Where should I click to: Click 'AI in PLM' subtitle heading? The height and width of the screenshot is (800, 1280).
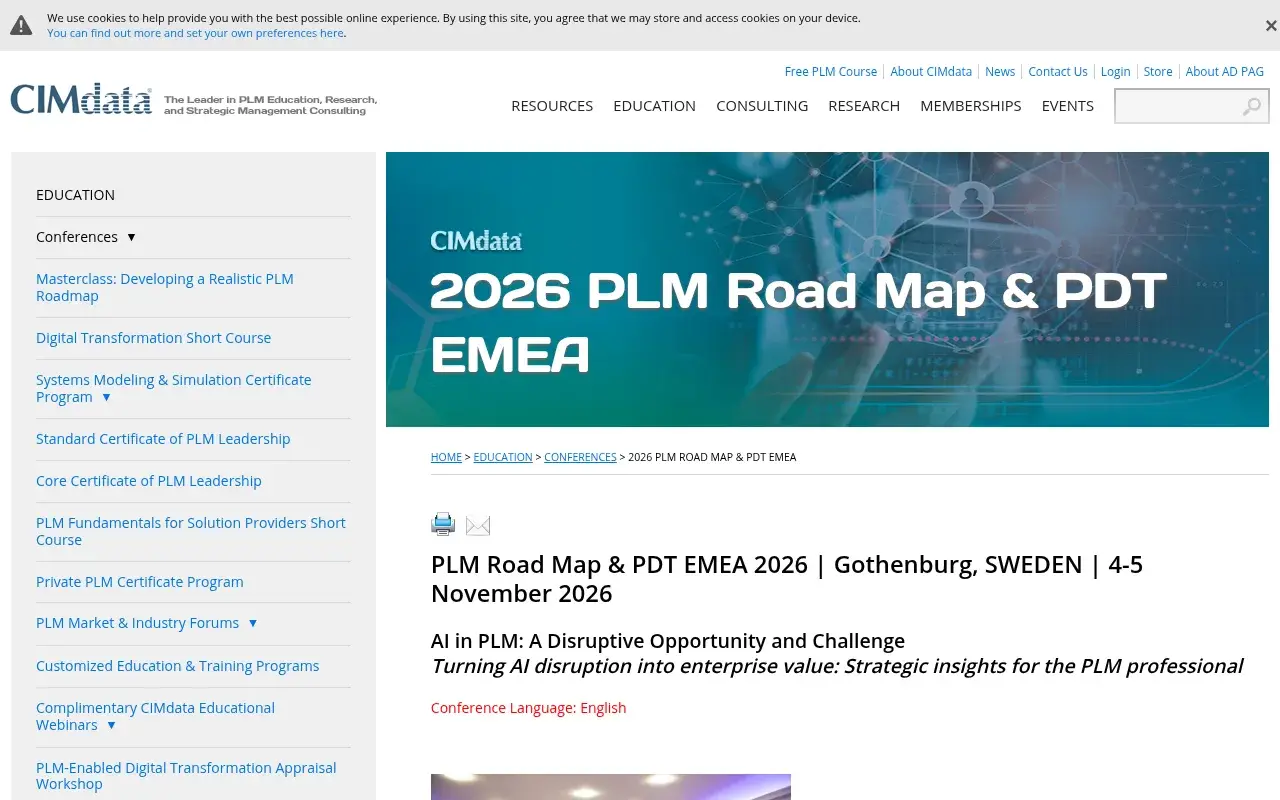tap(668, 641)
